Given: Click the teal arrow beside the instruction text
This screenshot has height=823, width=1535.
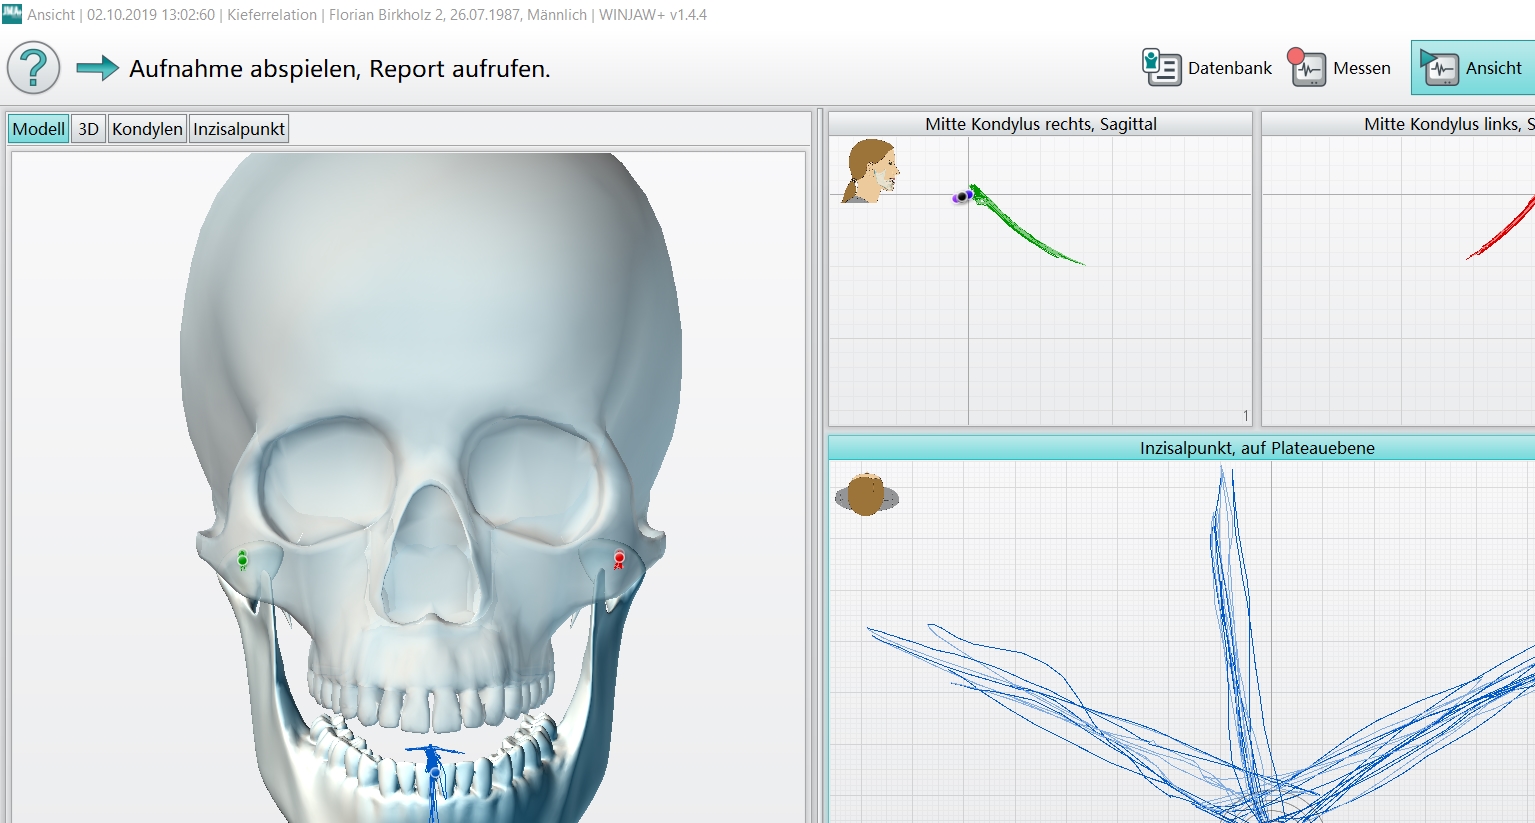Looking at the screenshot, I should (x=97, y=68).
